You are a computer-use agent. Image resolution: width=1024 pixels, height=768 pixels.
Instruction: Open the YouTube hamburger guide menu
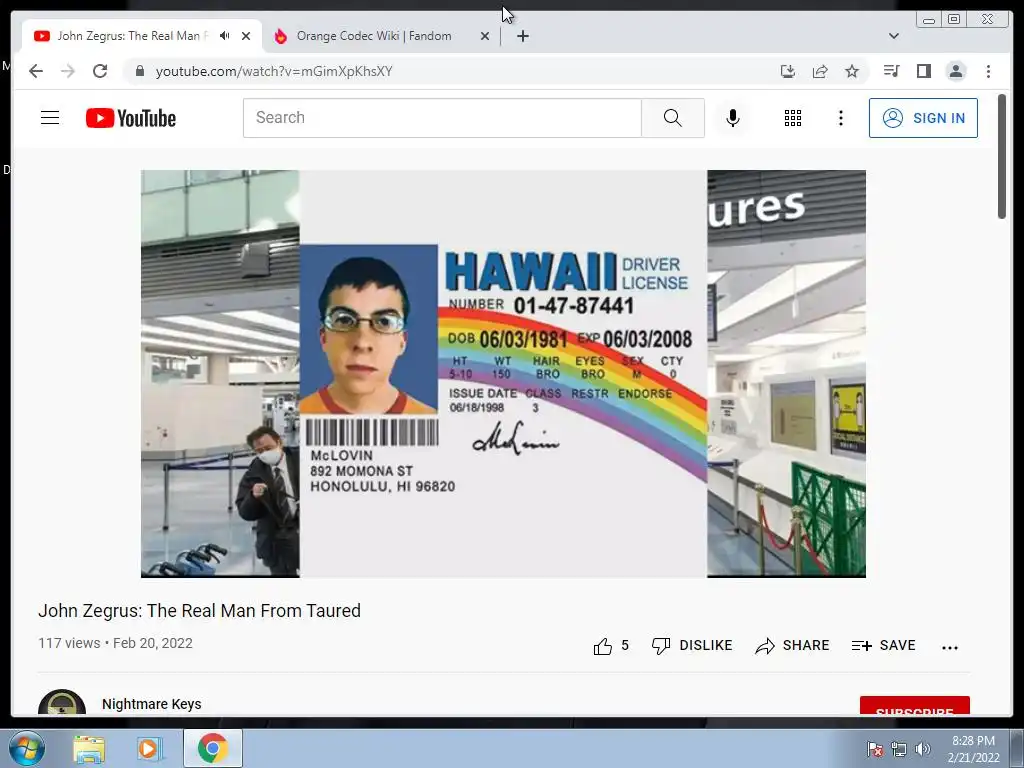[x=50, y=118]
